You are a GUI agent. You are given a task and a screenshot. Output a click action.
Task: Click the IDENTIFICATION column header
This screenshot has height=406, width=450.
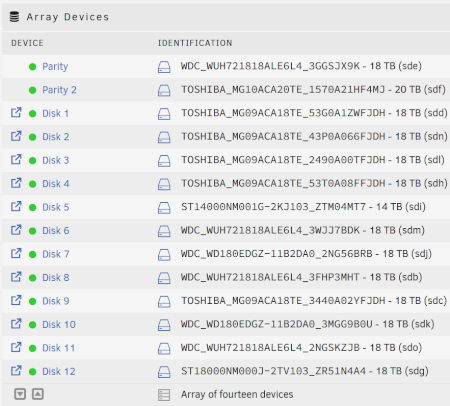click(x=195, y=43)
